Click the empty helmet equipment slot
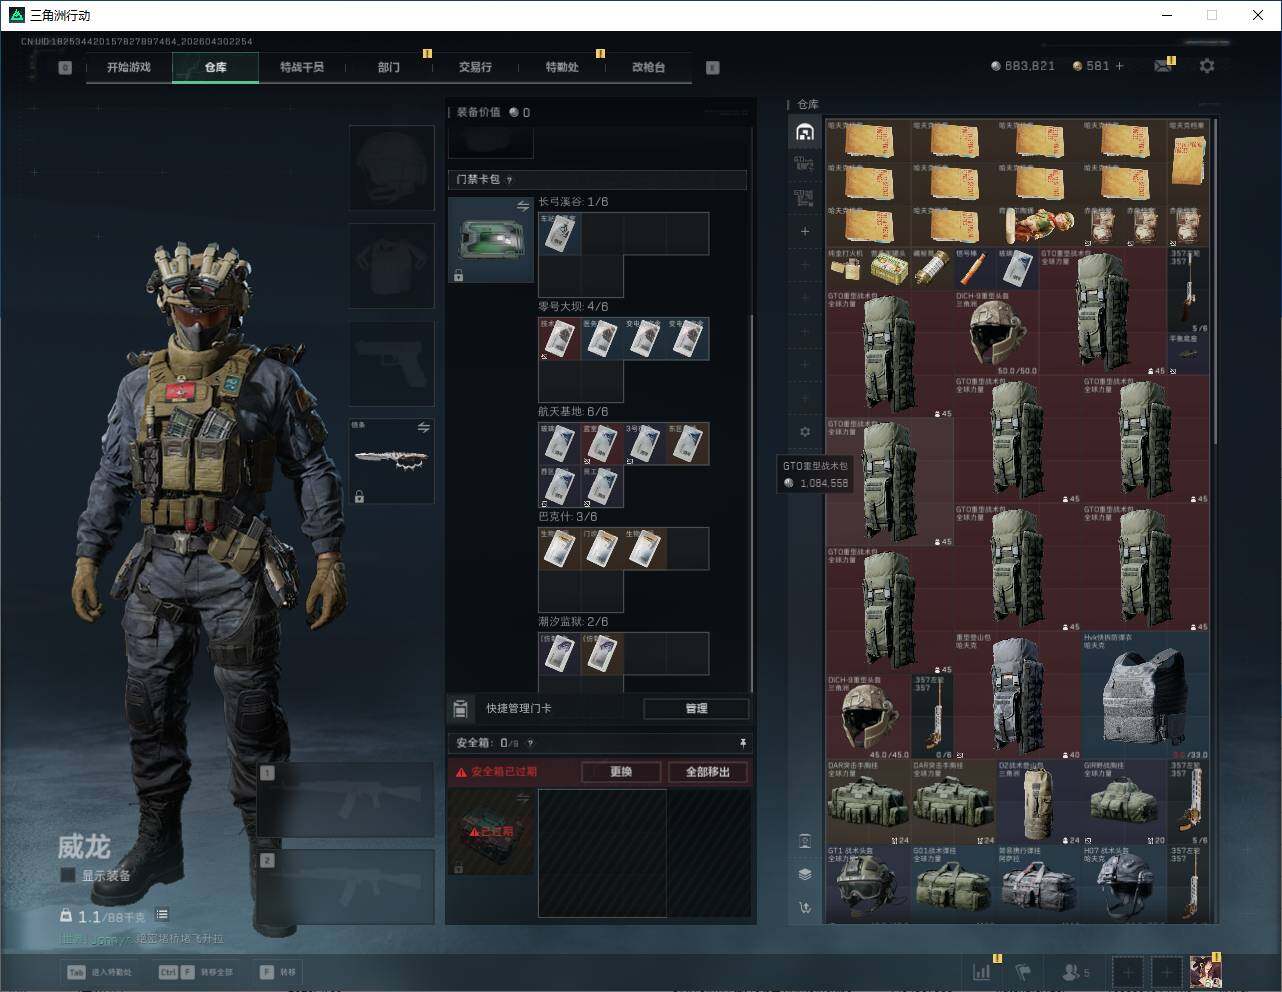 click(391, 167)
